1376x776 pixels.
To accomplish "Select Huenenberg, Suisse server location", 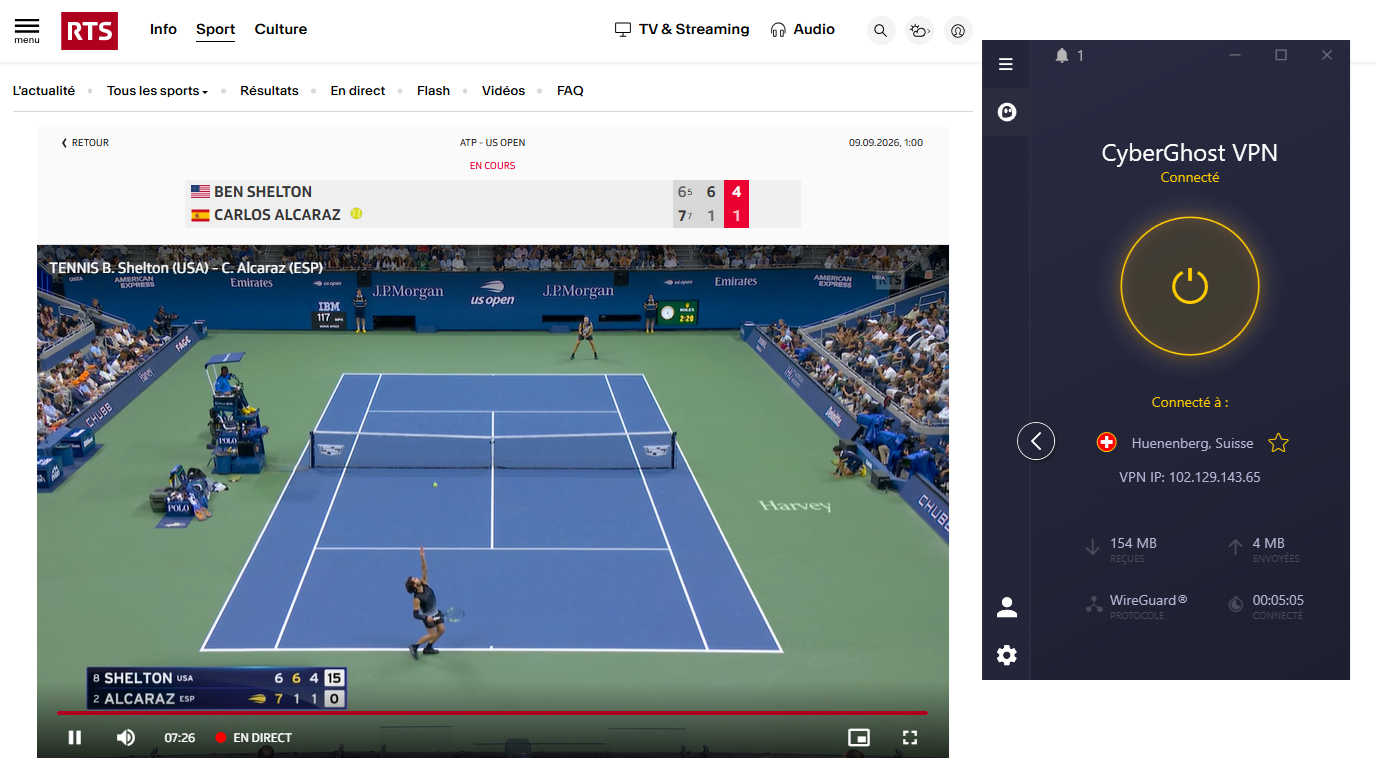I will 1192,443.
